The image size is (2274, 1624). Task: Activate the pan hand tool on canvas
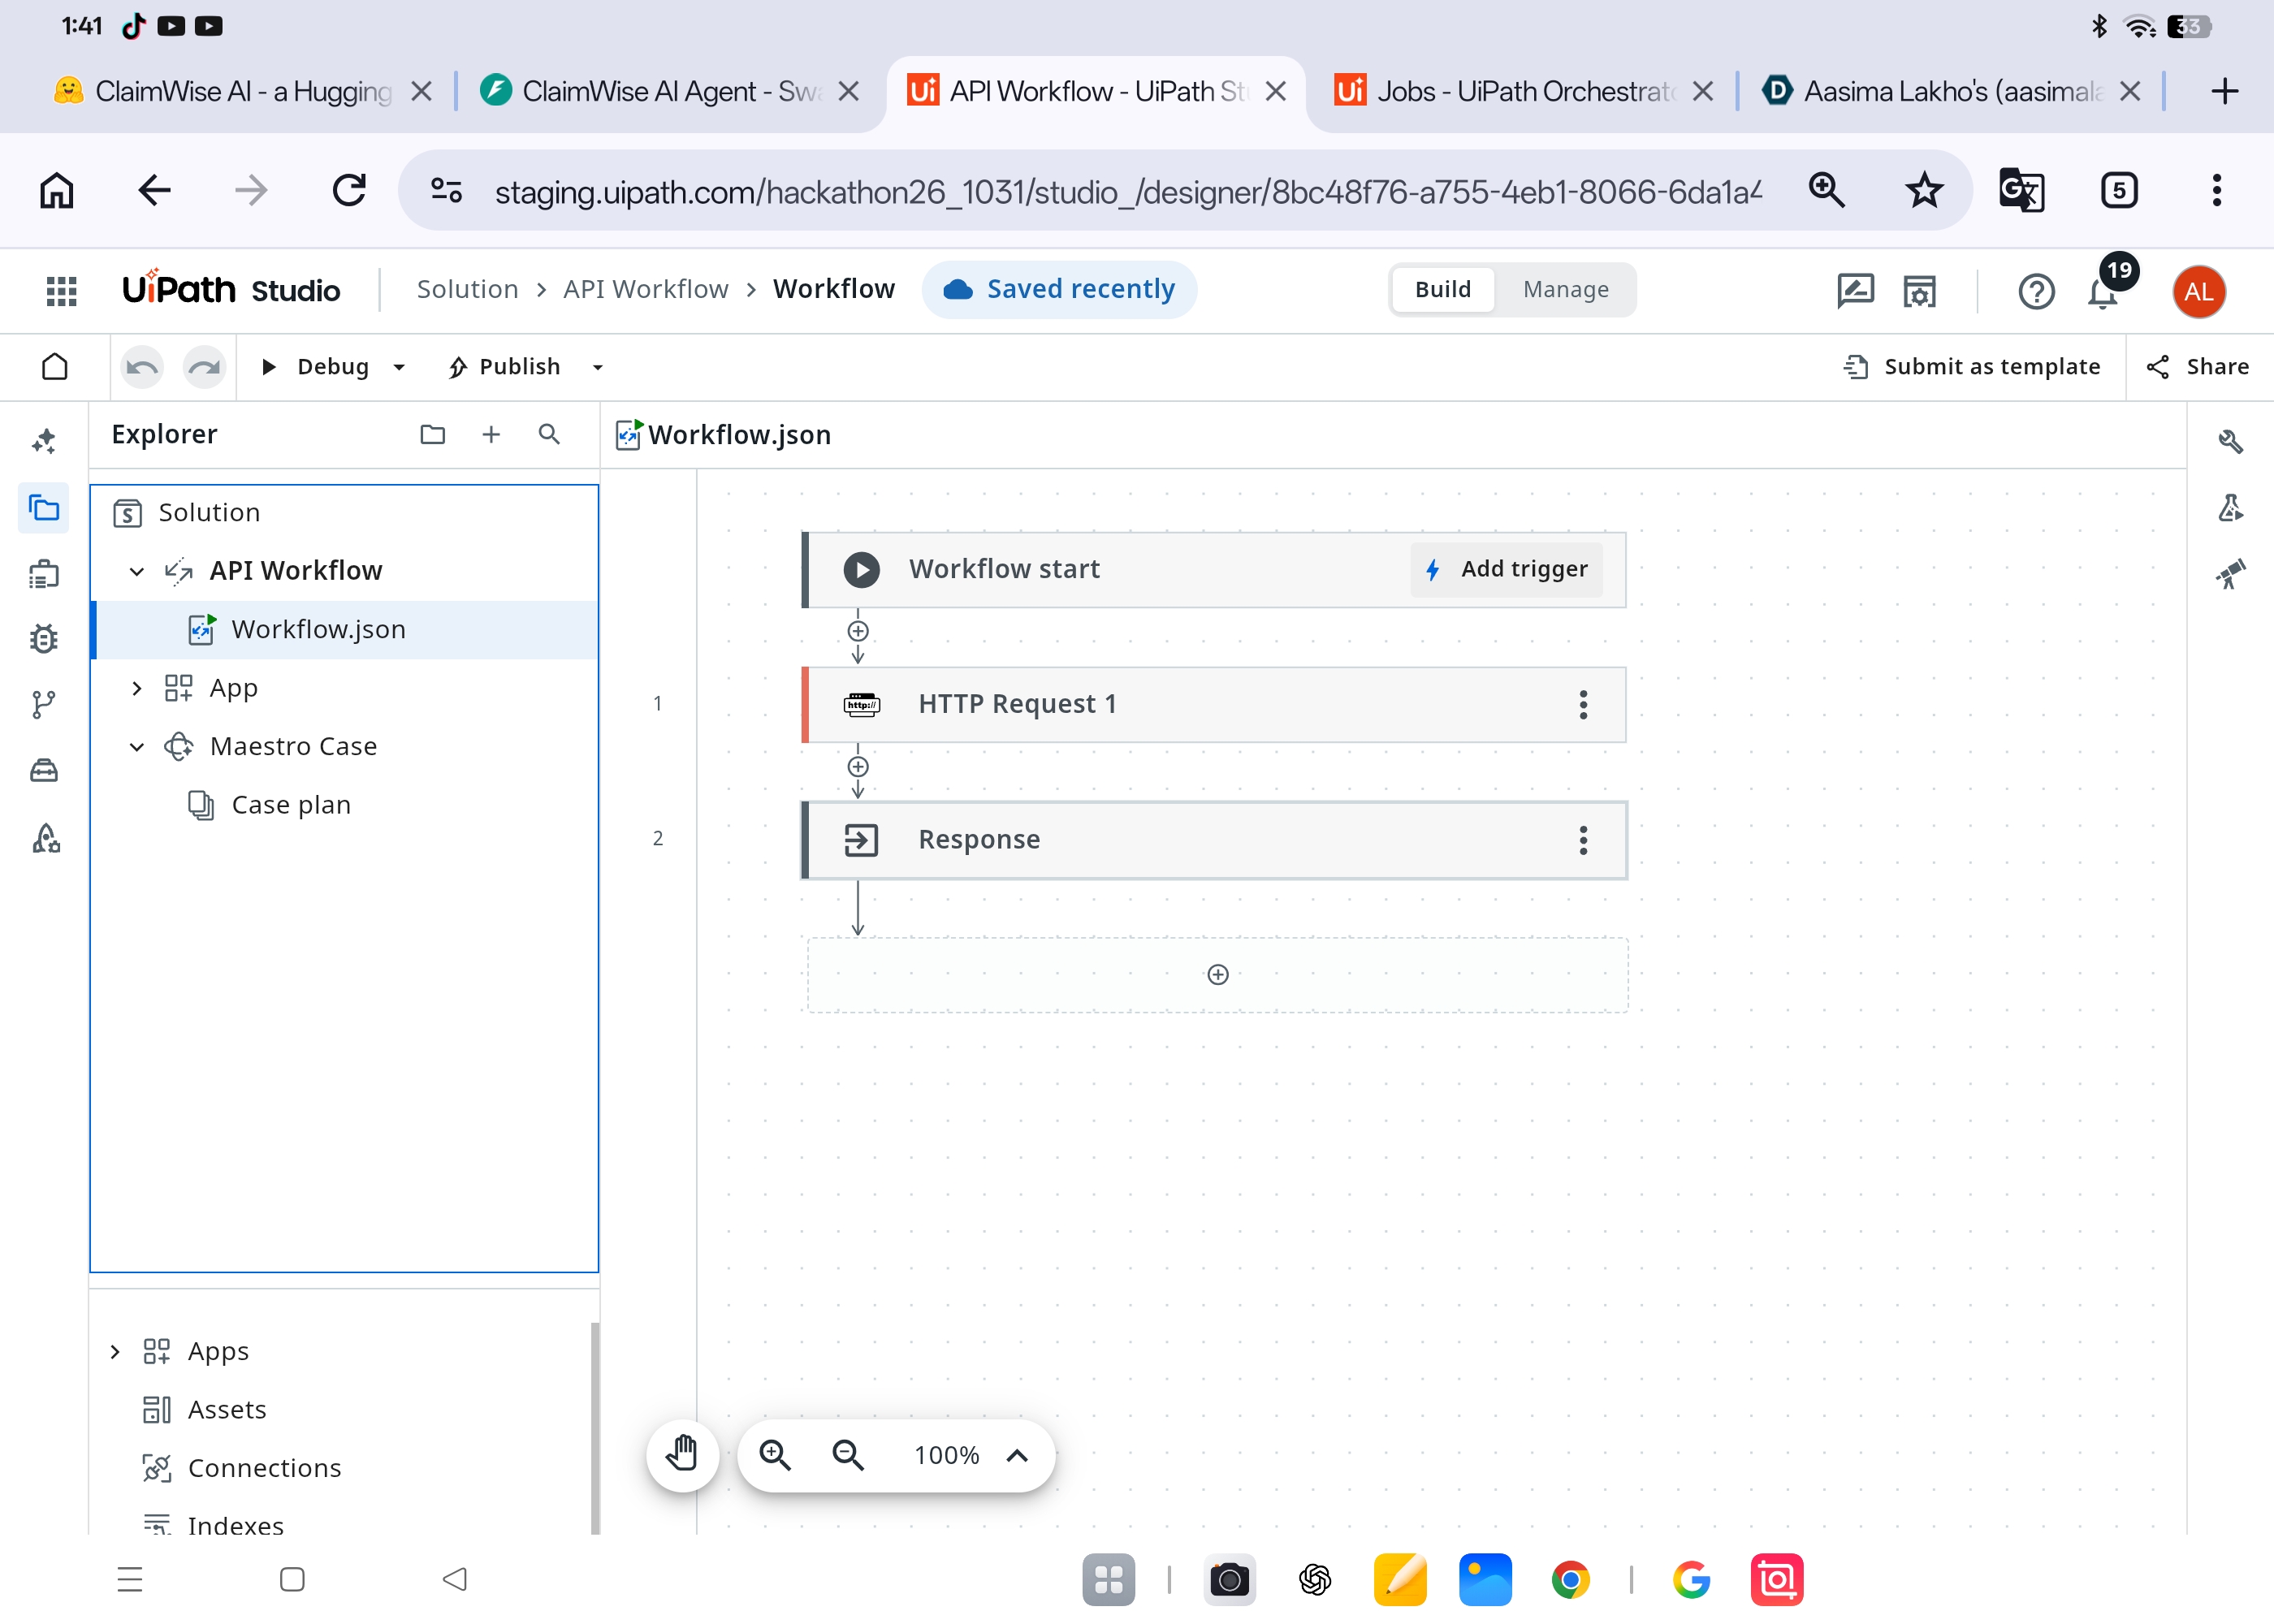683,1454
